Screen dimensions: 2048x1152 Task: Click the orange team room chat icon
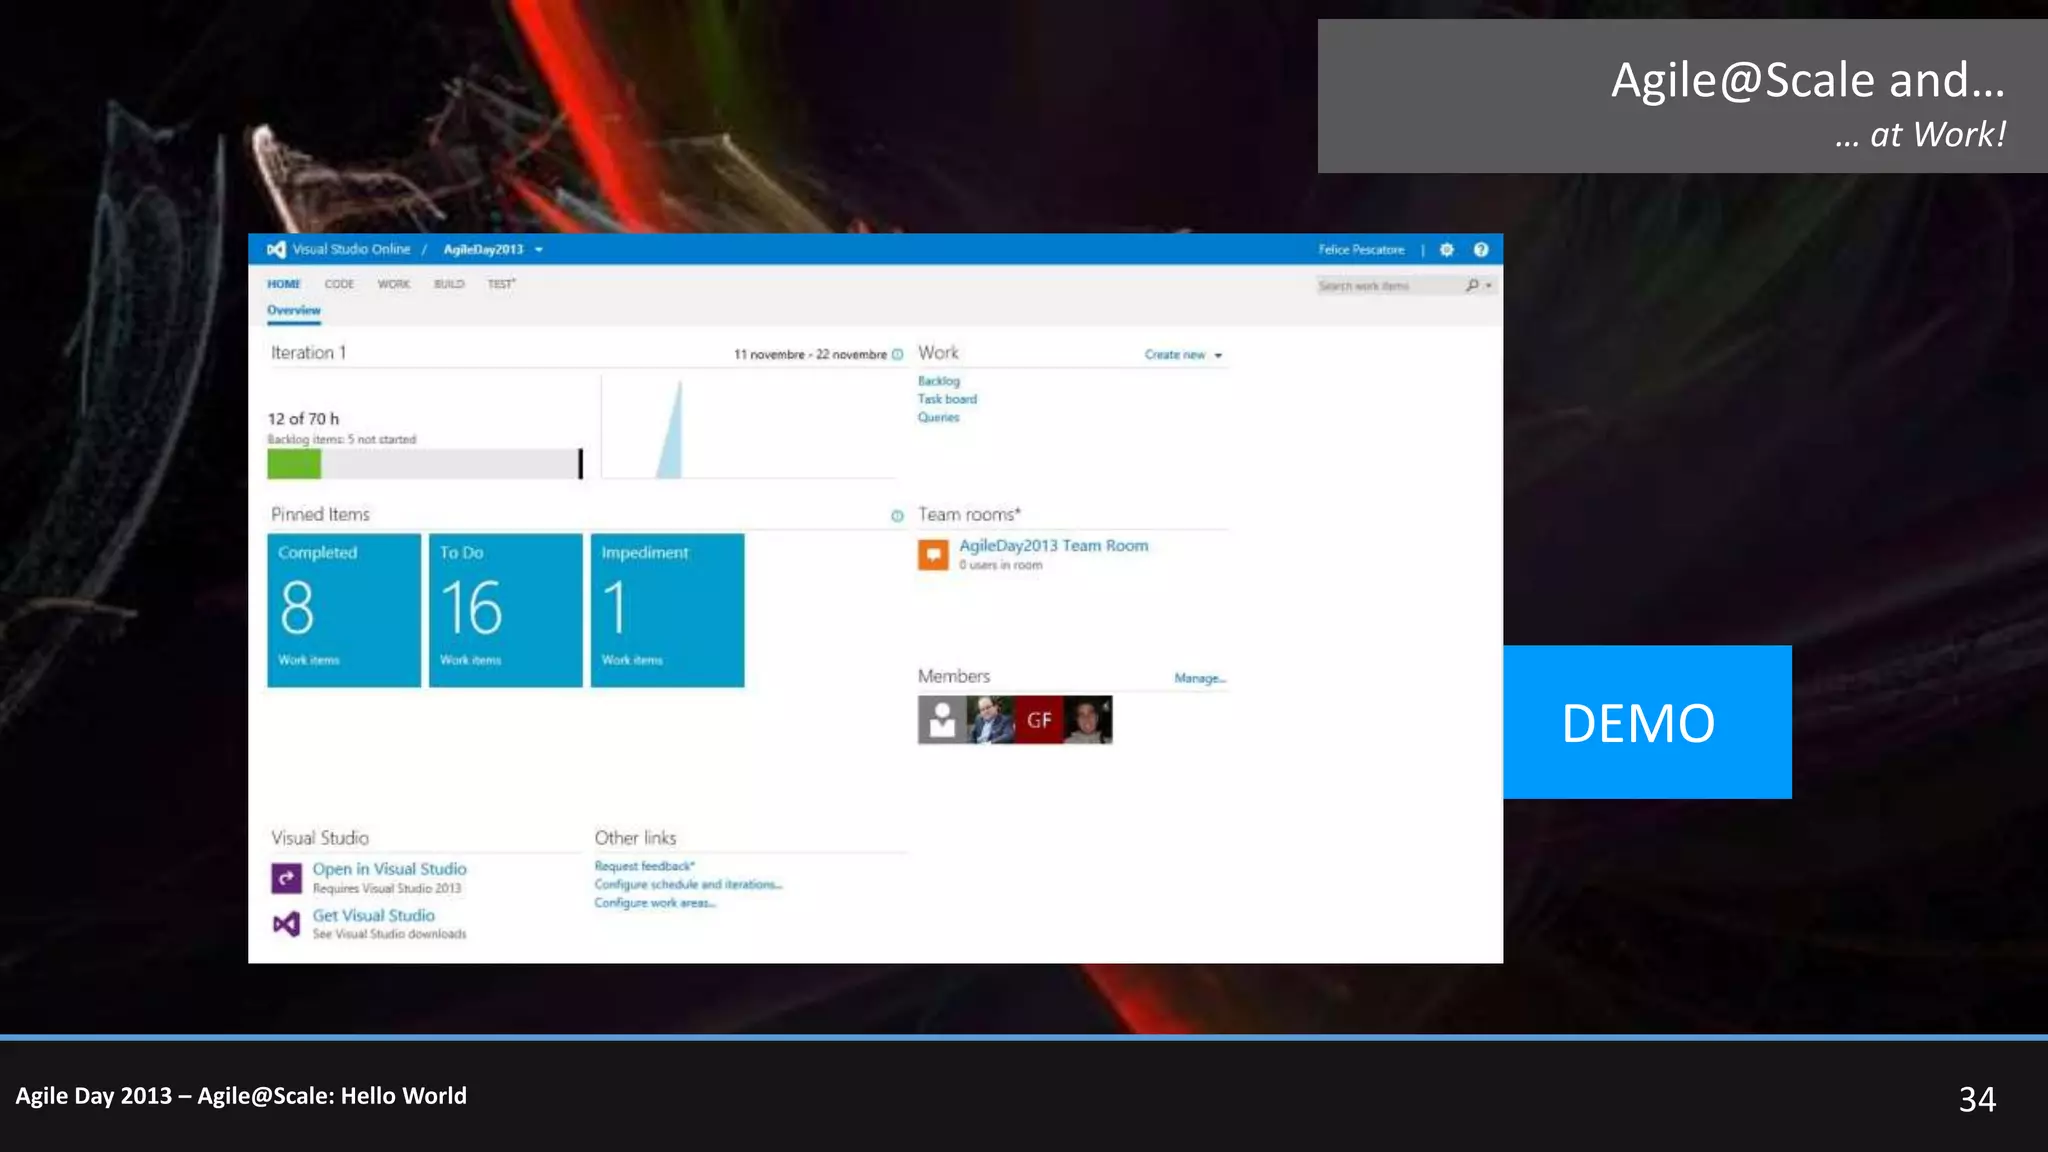click(933, 555)
